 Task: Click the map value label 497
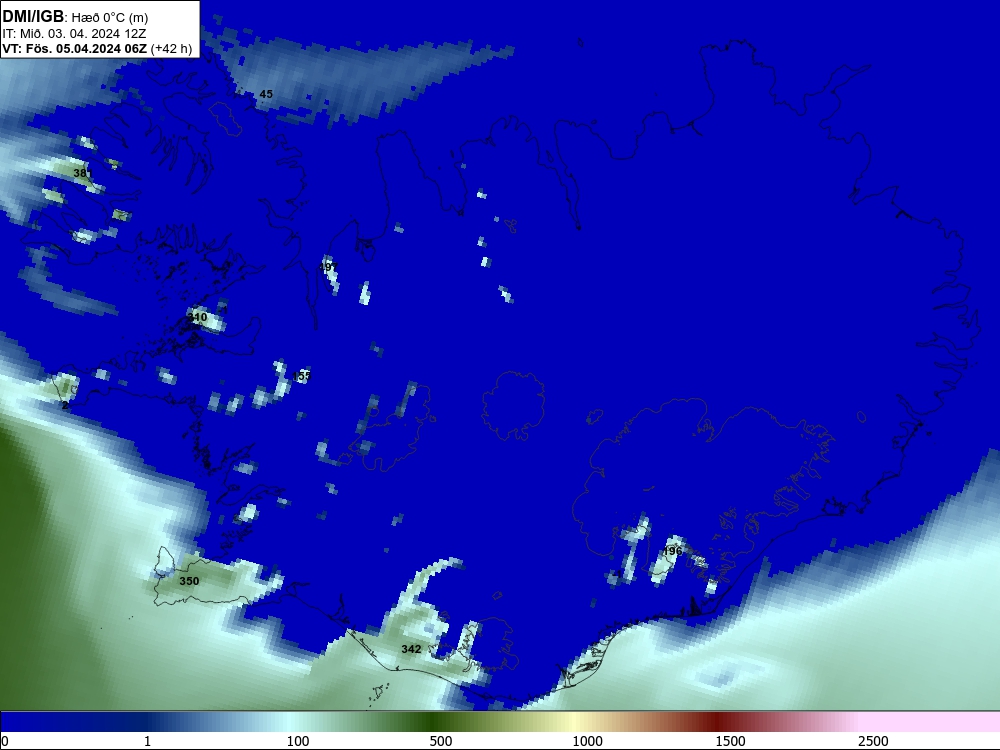[328, 267]
